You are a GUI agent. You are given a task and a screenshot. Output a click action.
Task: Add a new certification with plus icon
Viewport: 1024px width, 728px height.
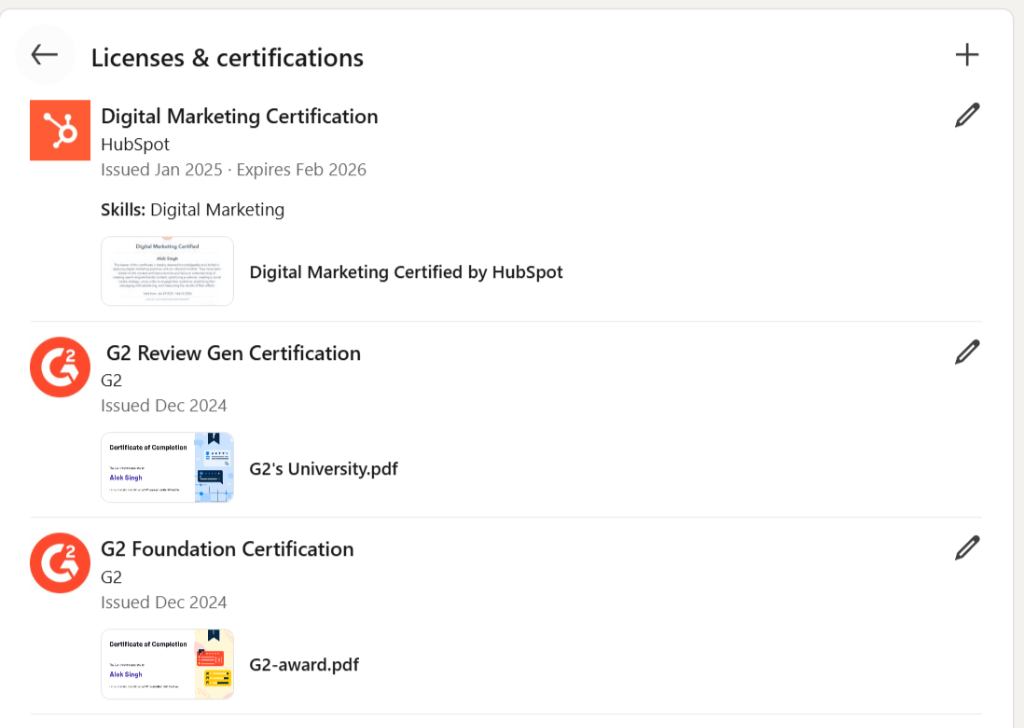pos(966,55)
